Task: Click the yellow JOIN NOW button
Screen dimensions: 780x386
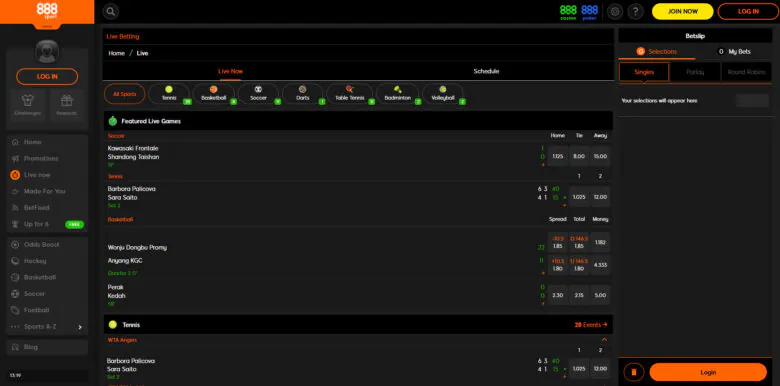Action: pyautogui.click(x=682, y=11)
